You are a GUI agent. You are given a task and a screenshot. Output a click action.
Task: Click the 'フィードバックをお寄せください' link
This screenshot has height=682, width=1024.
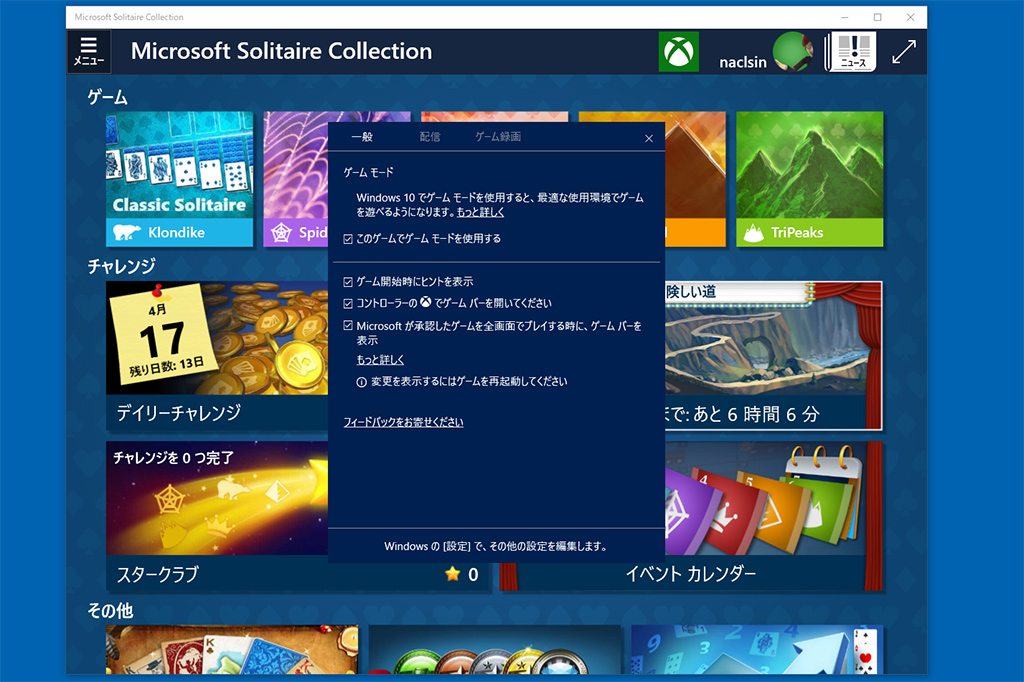[x=404, y=422]
